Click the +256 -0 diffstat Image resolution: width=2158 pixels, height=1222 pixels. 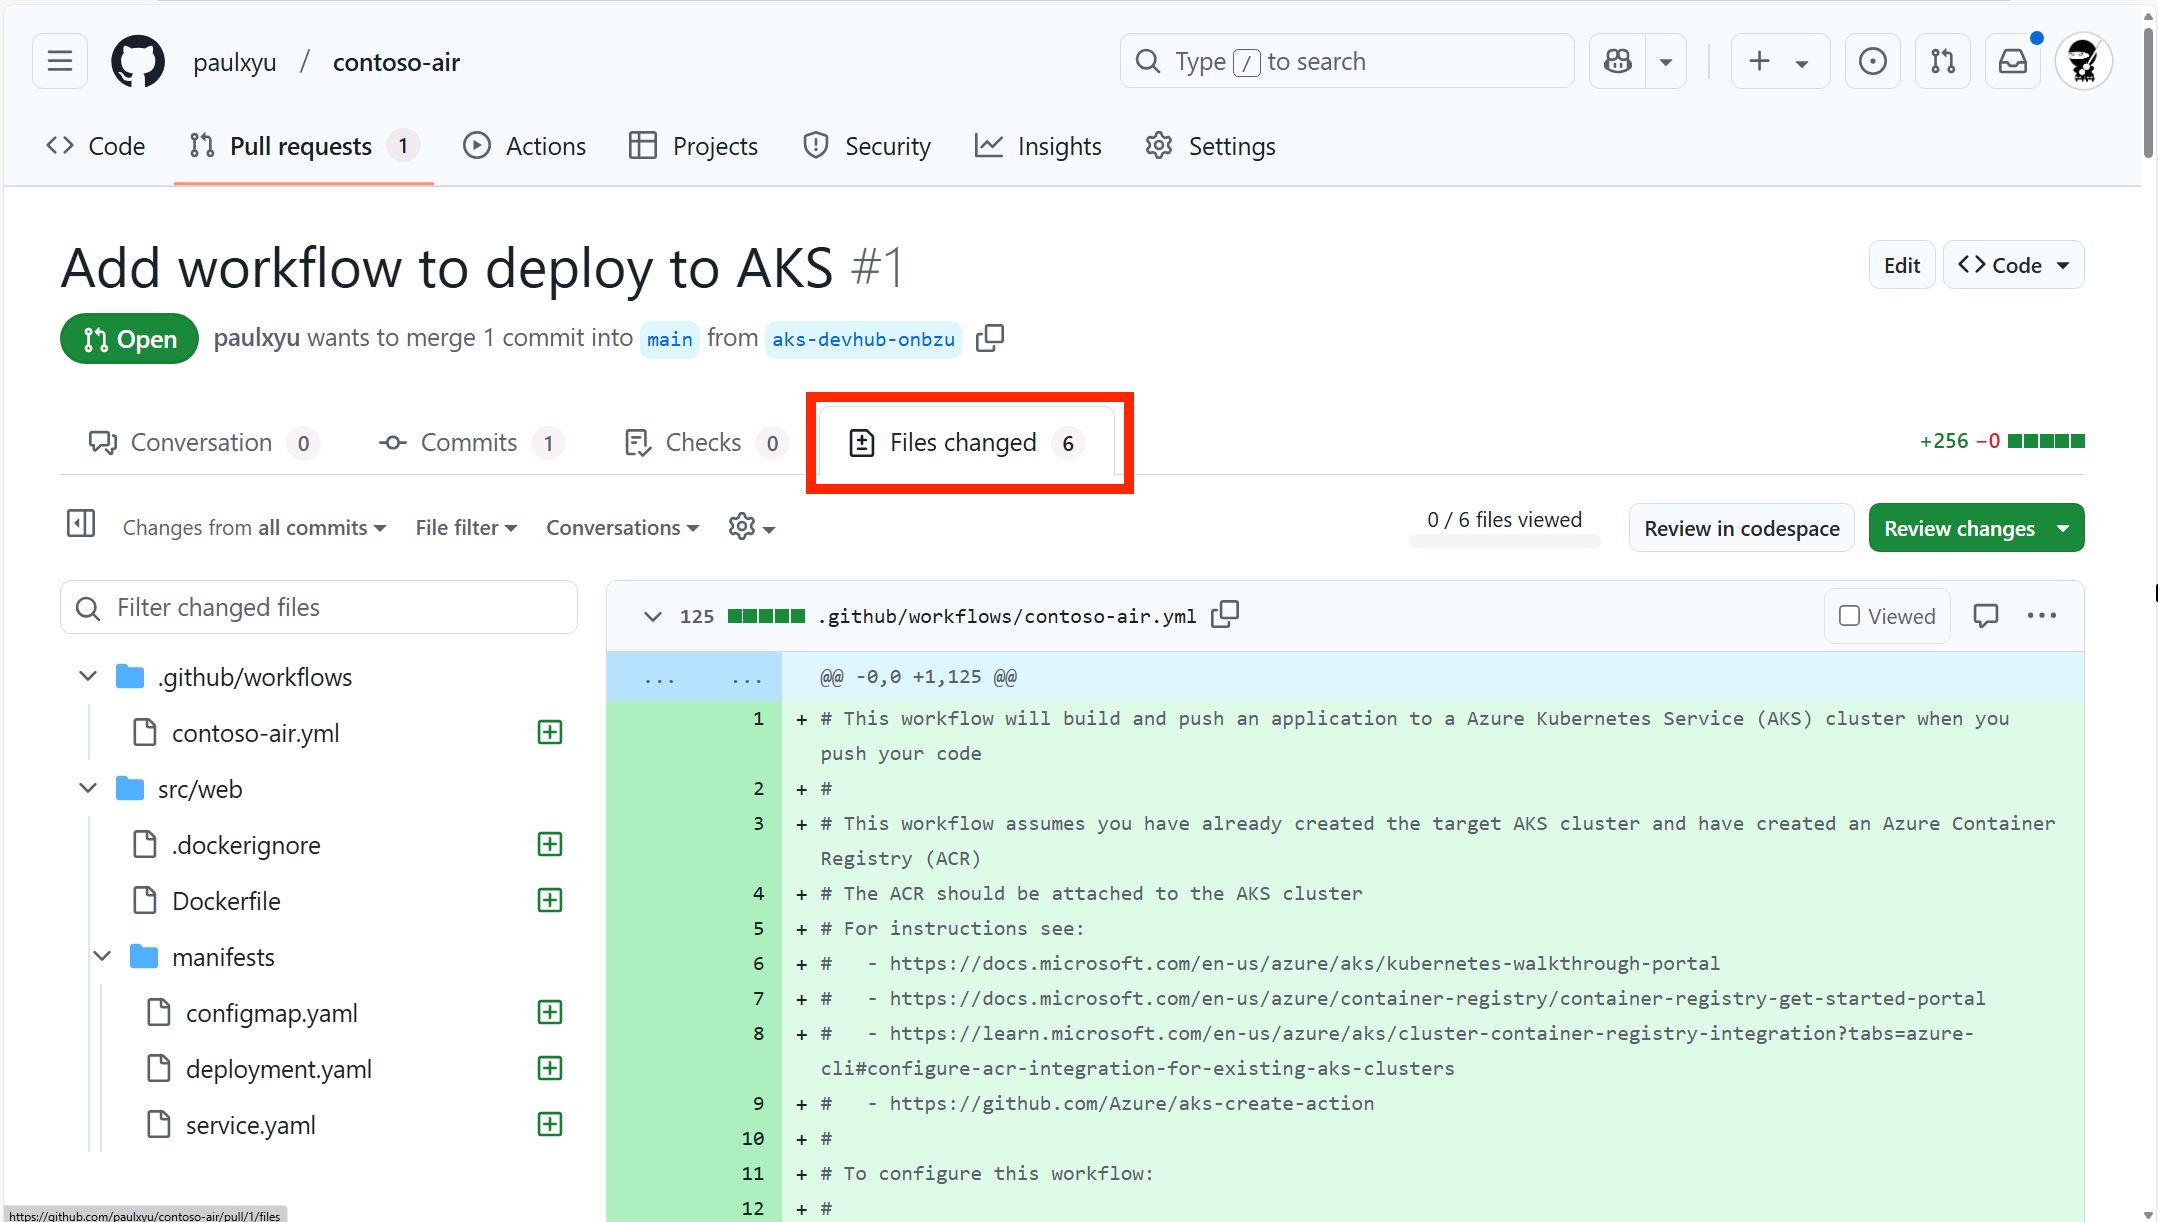2002,441
